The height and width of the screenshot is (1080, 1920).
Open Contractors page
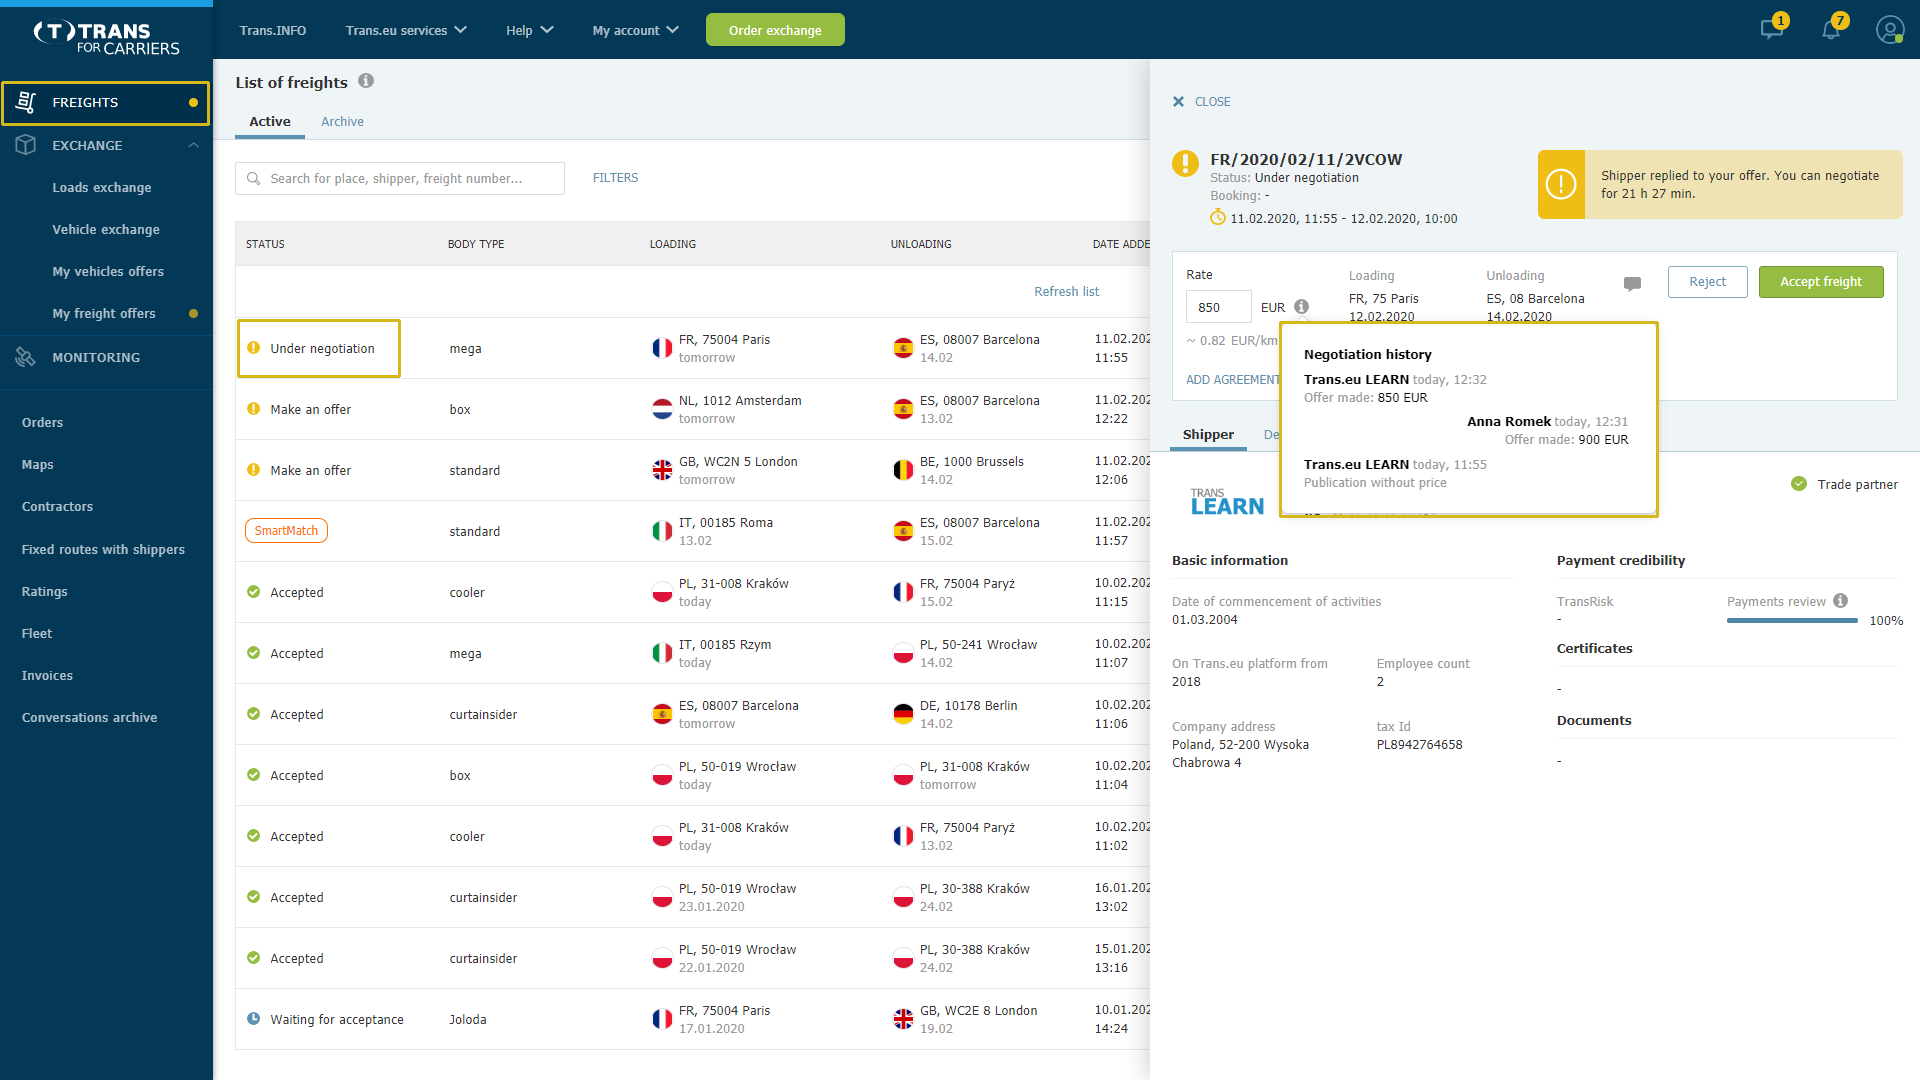coord(57,506)
